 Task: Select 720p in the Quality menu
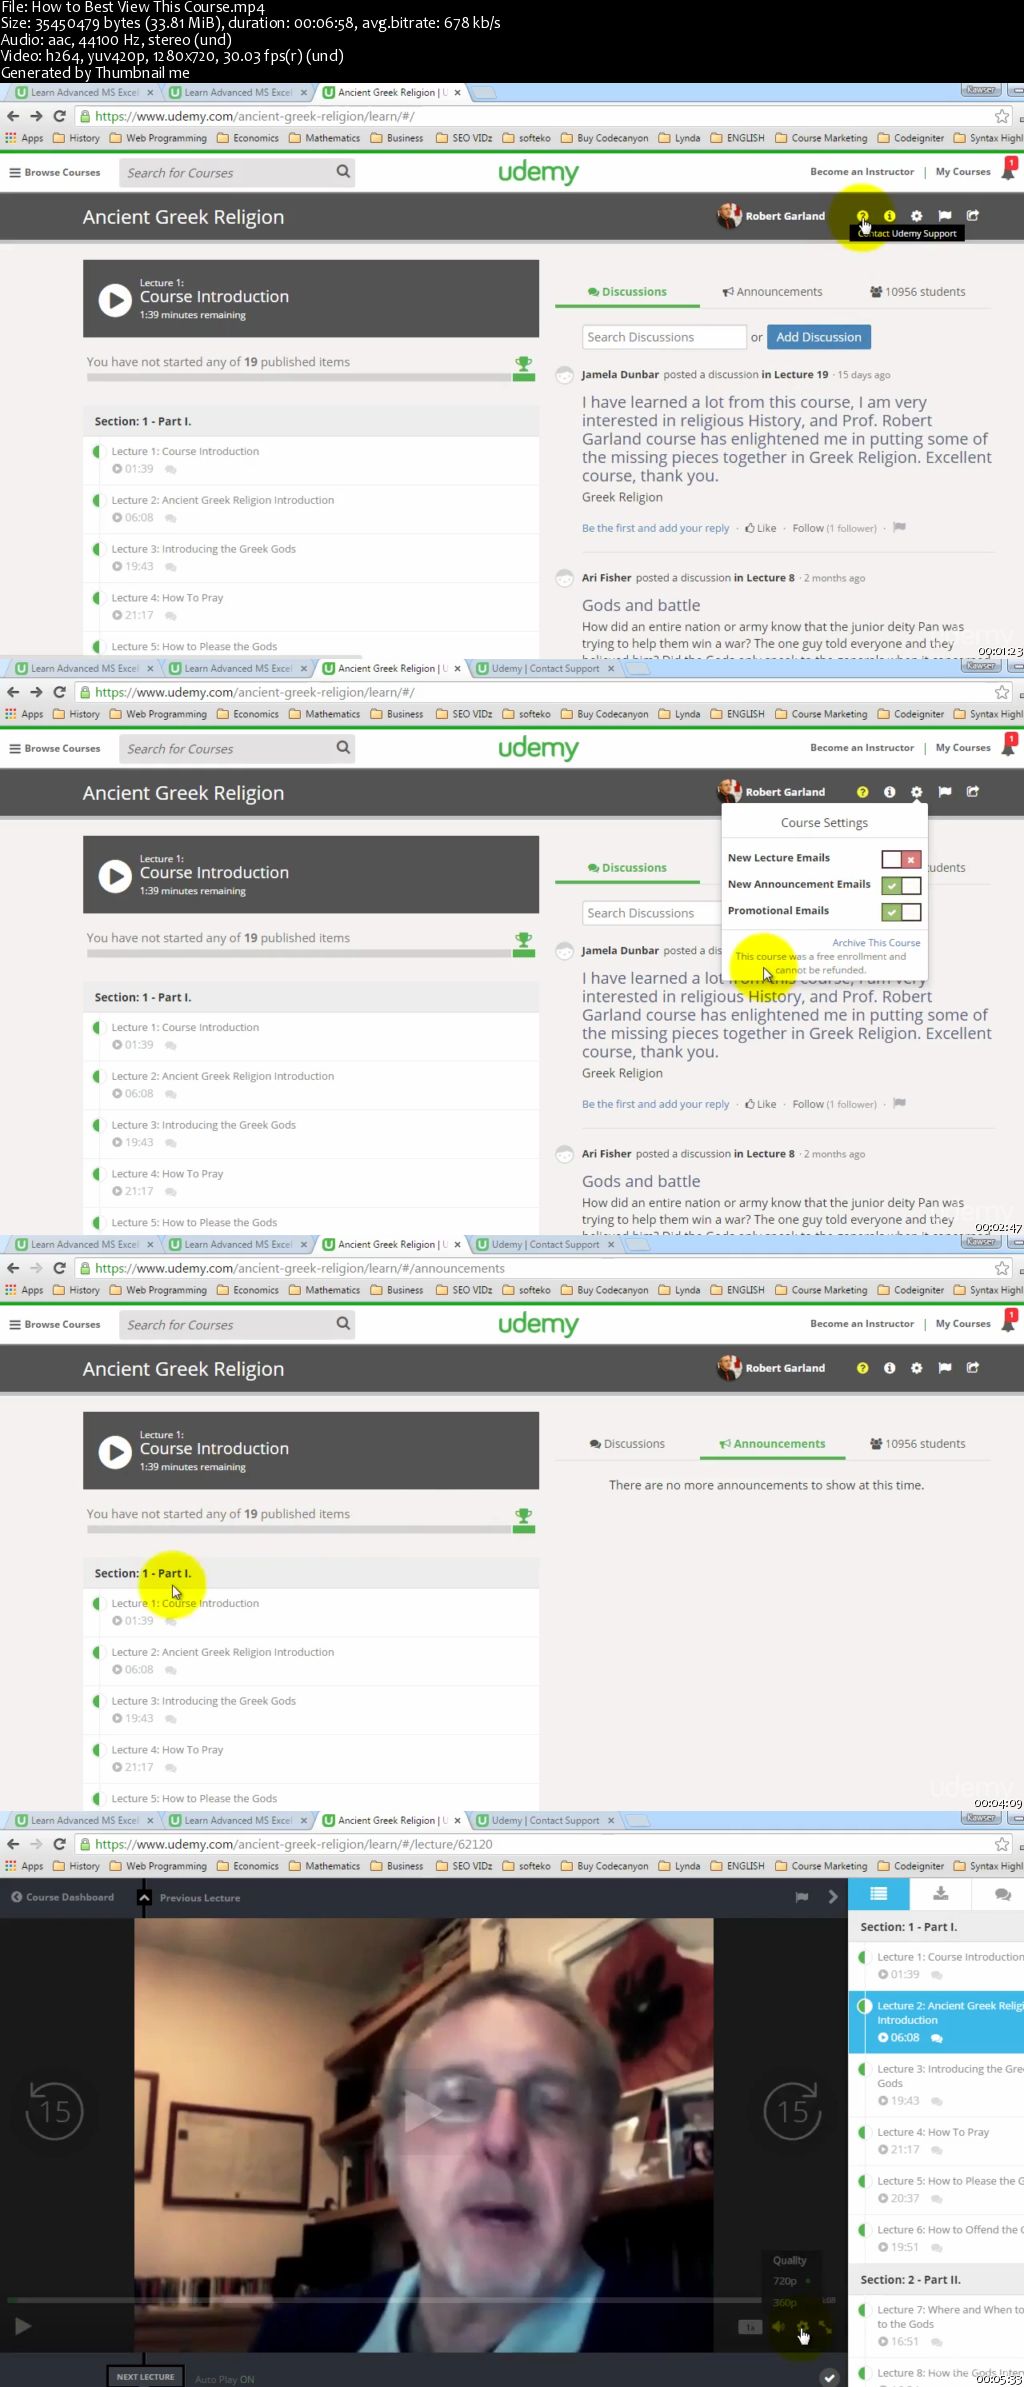(785, 2281)
